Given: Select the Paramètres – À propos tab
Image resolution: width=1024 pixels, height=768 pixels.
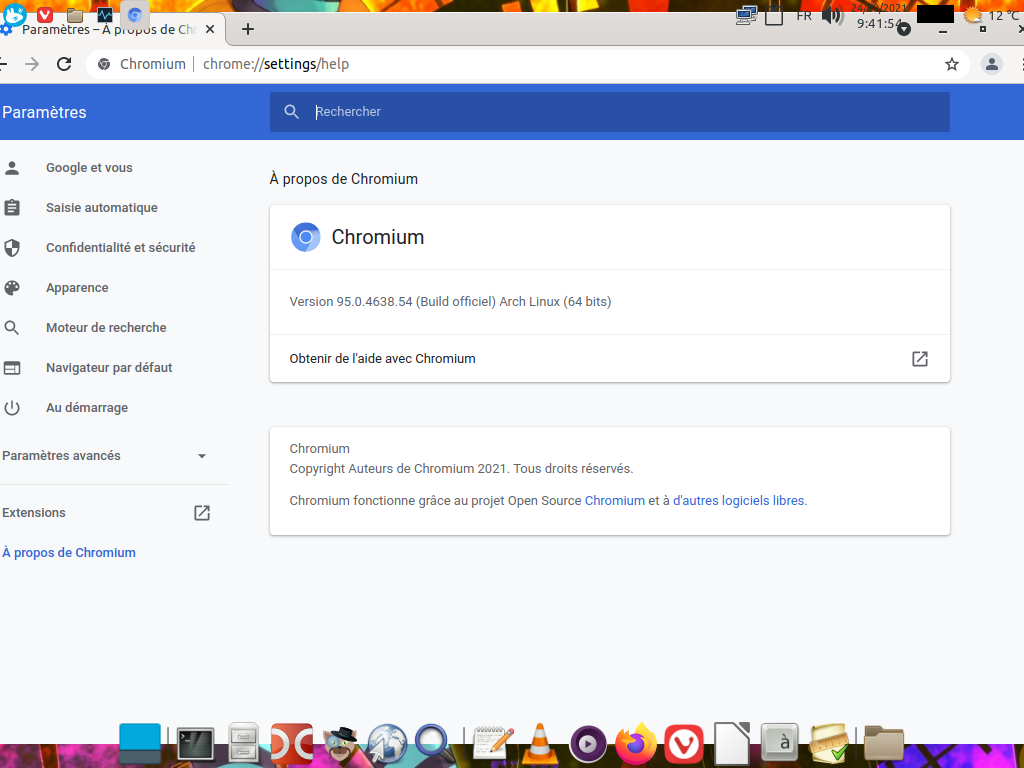Looking at the screenshot, I should (108, 29).
